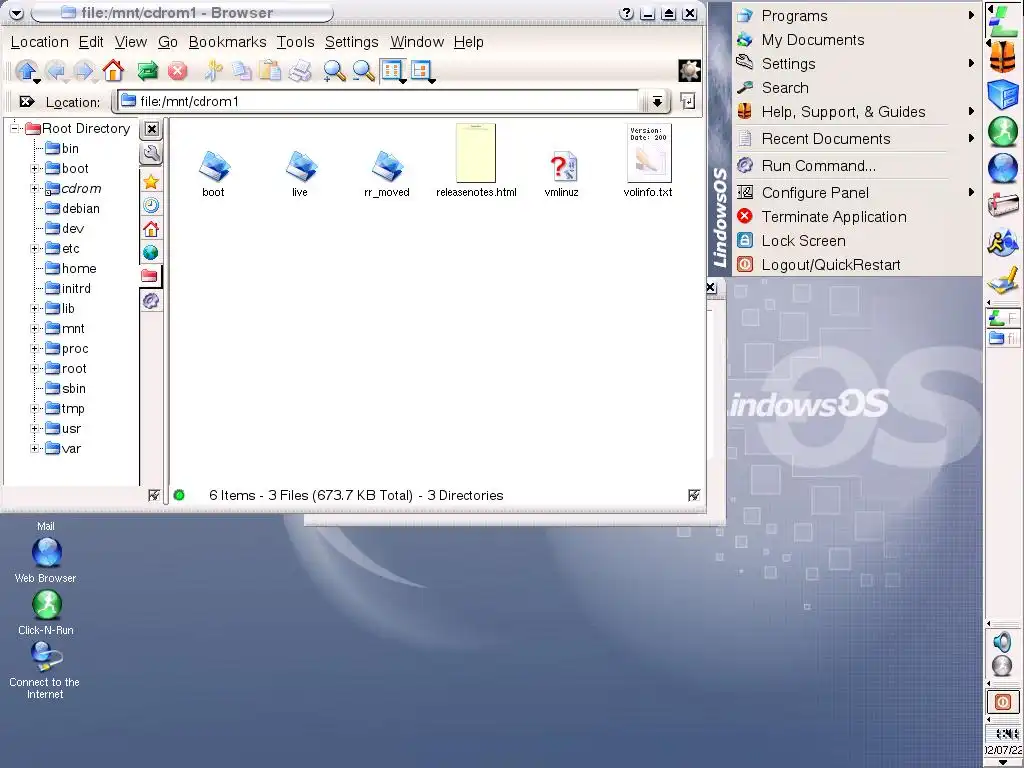
Task: Switch sidebar to Bookmarks star tab
Action: (151, 182)
